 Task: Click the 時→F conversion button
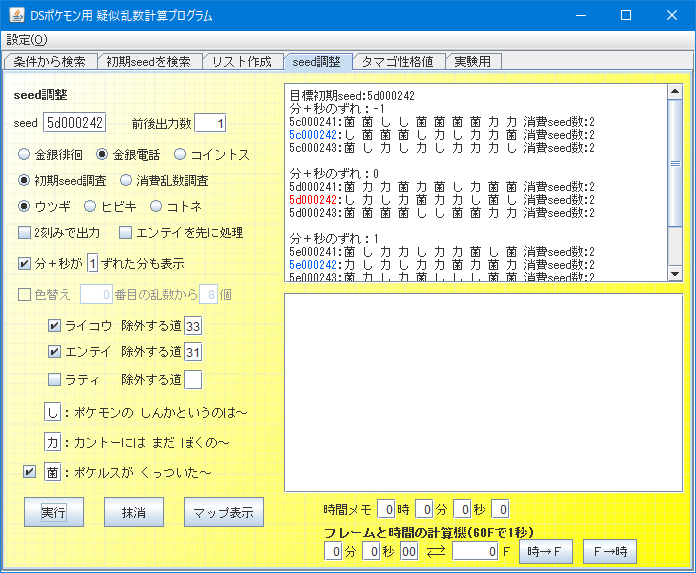(x=546, y=552)
